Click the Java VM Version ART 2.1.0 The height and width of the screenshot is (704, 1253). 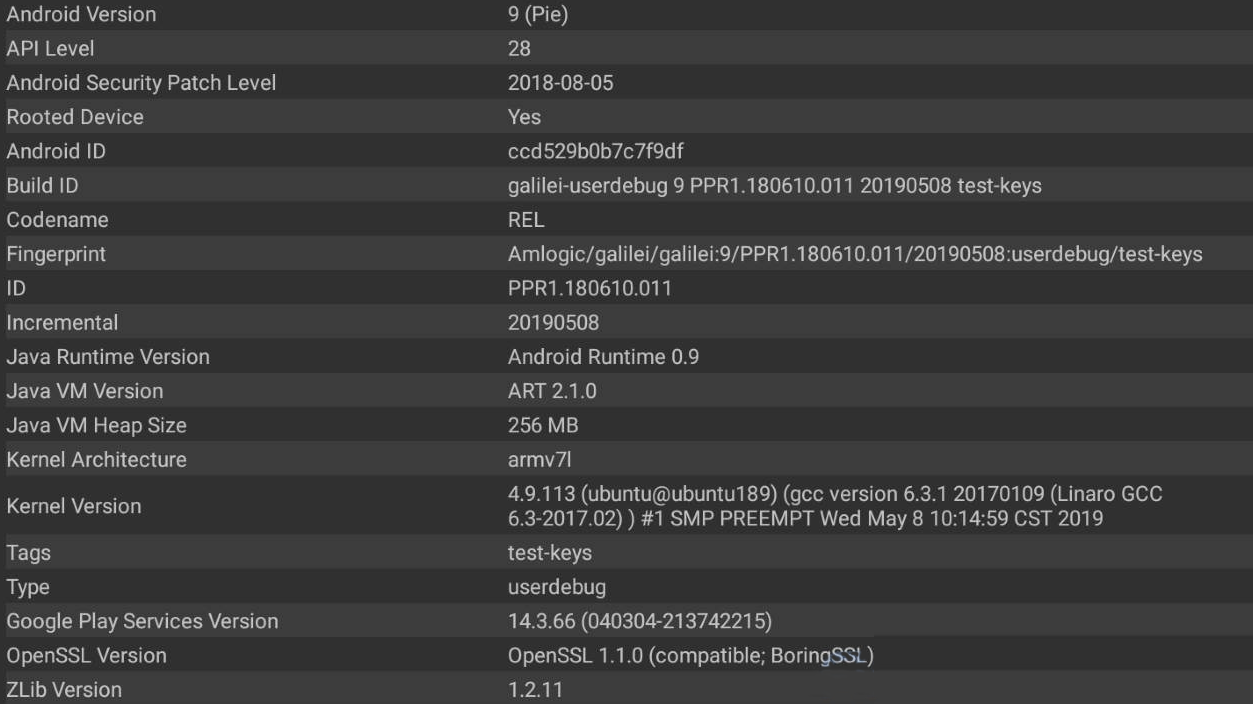tap(552, 391)
